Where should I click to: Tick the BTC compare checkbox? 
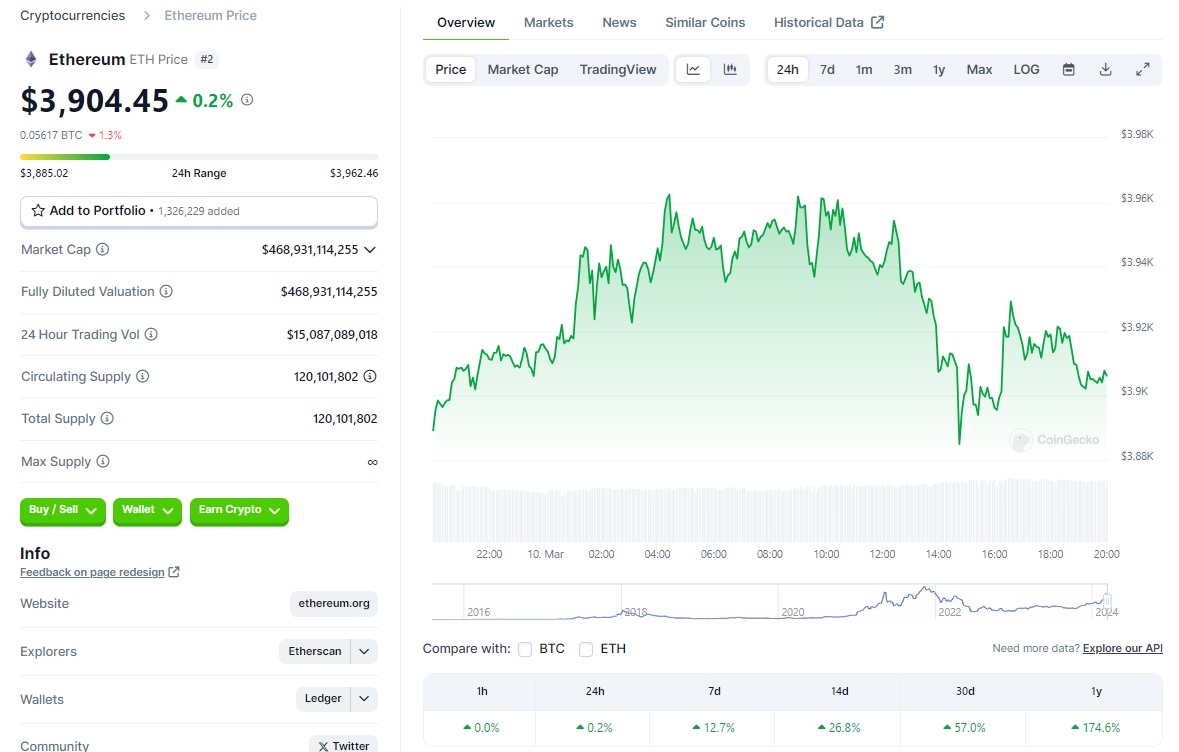525,649
